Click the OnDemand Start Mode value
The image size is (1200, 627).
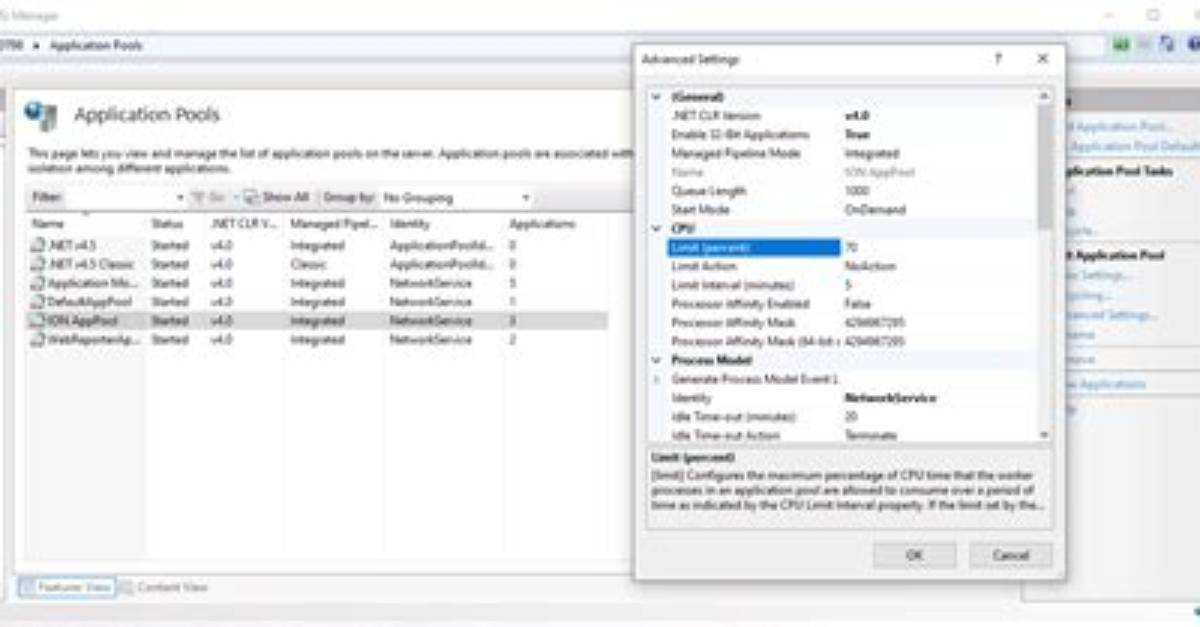point(875,210)
